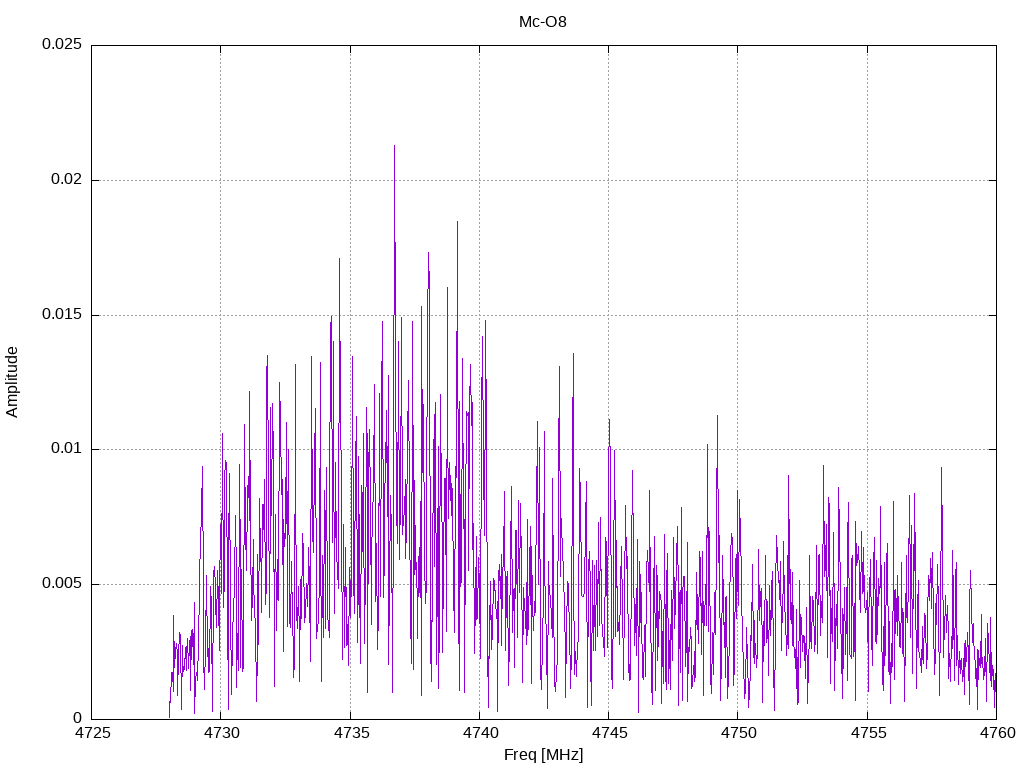Viewport: 1024px width, 768px height.
Task: Click the 4750 x-axis tick label
Action: 739,733
